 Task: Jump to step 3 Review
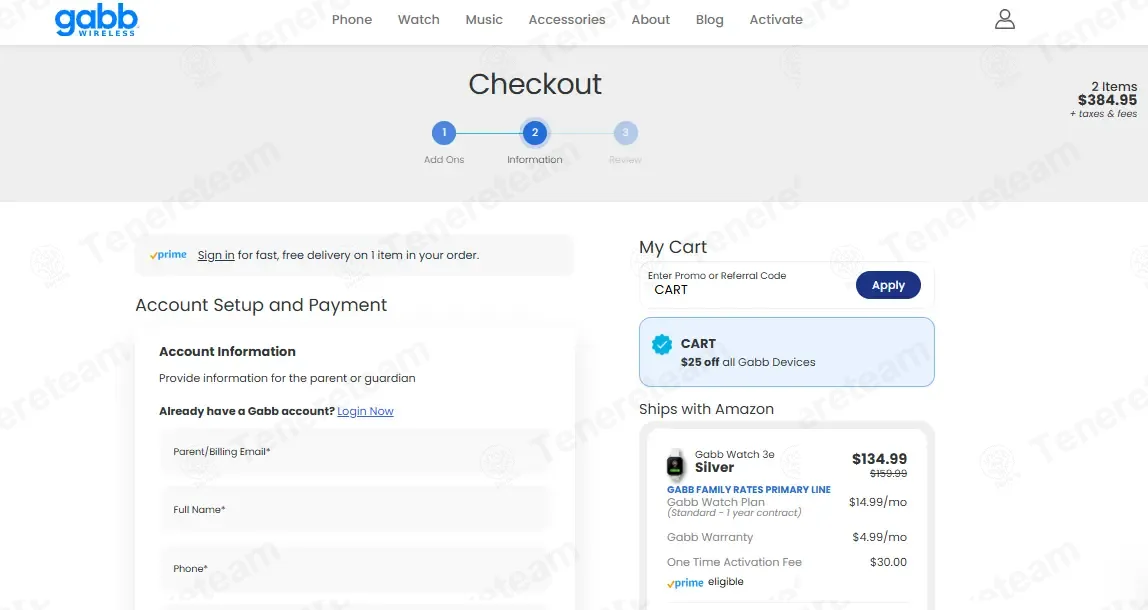(x=625, y=133)
